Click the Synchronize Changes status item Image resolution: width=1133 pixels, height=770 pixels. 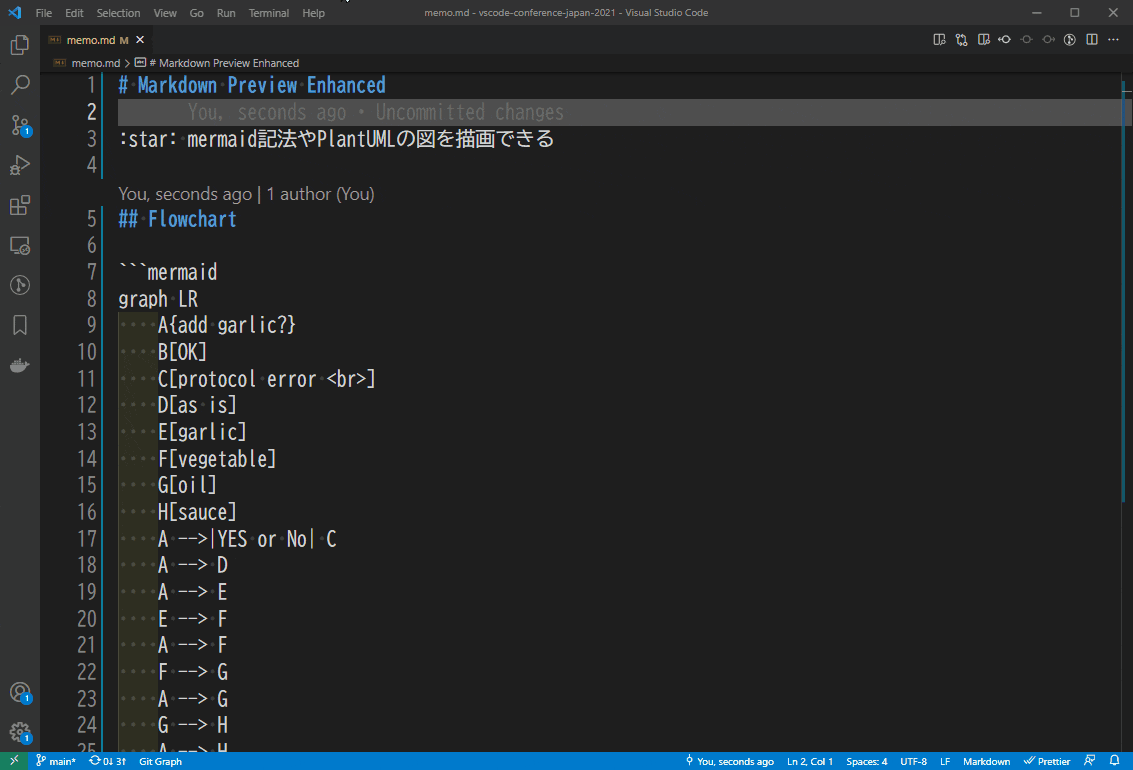[107, 761]
